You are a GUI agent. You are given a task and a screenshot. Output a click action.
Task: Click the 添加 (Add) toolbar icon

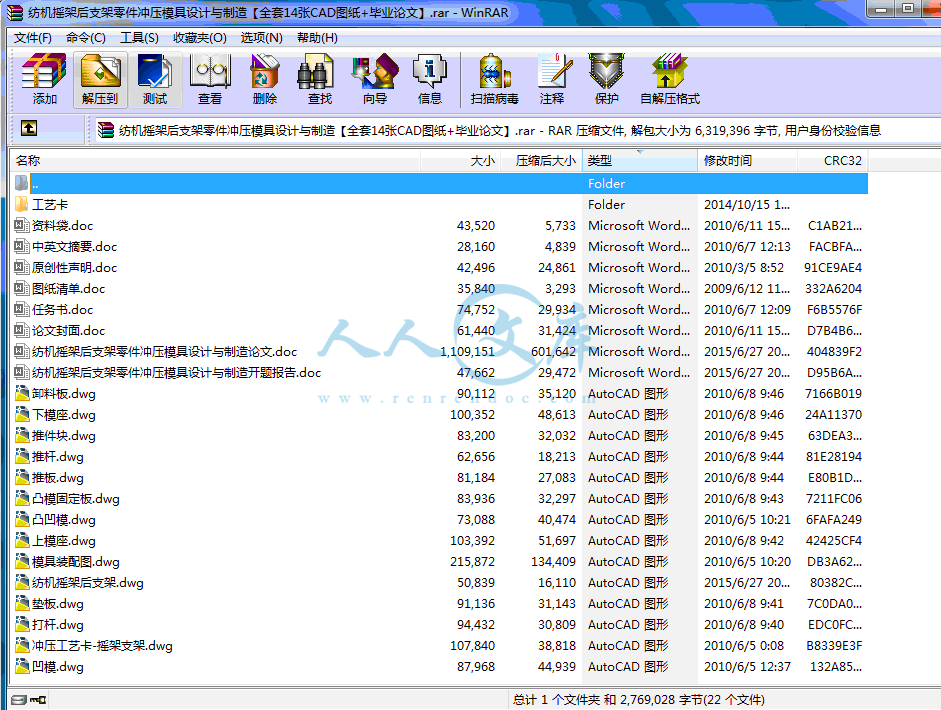click(x=45, y=79)
